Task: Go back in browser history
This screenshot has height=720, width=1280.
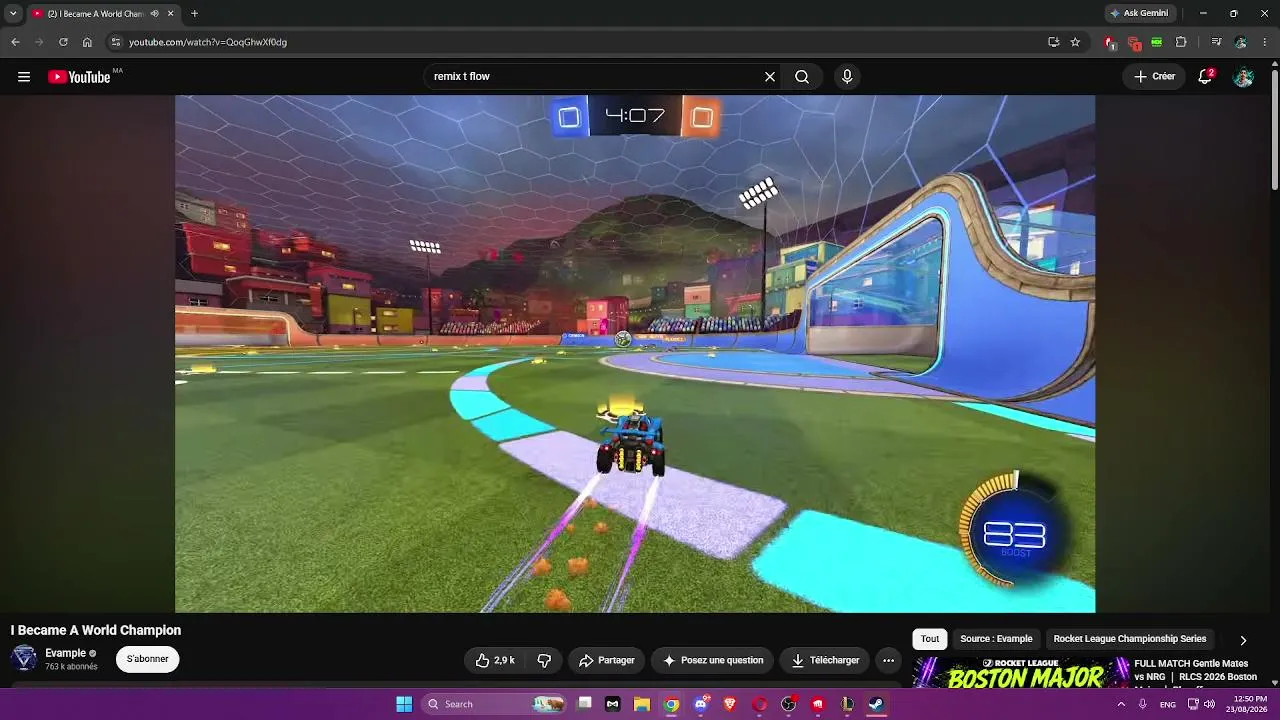Action: tap(15, 42)
